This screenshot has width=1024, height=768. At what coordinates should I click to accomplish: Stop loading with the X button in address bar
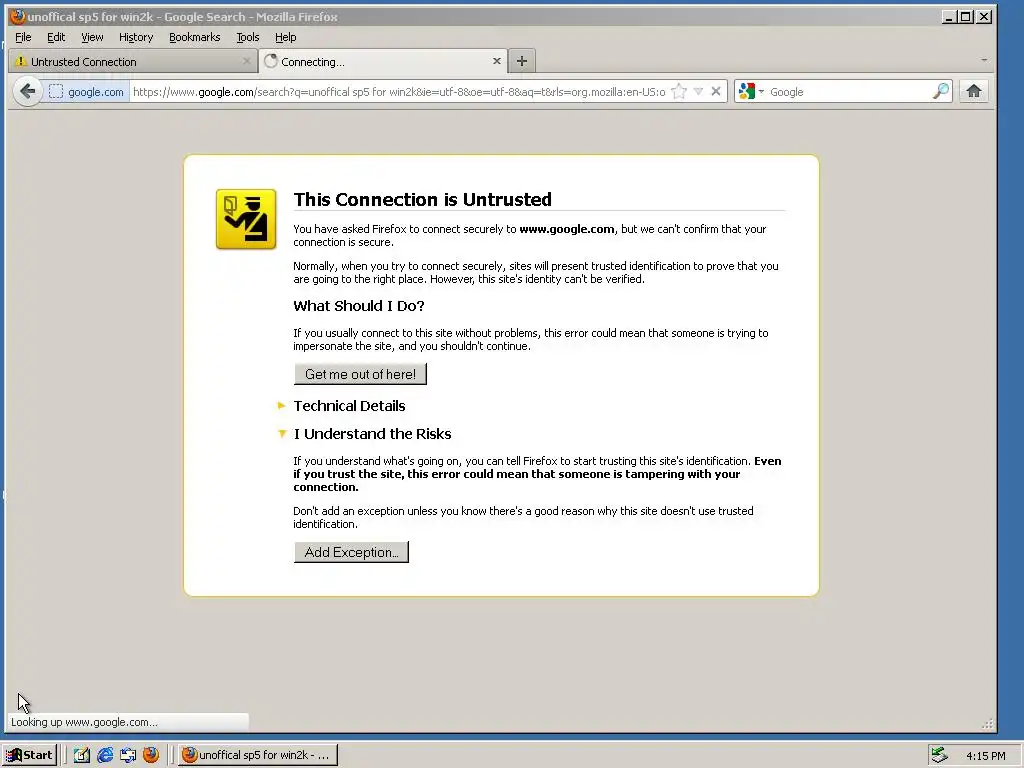click(716, 91)
